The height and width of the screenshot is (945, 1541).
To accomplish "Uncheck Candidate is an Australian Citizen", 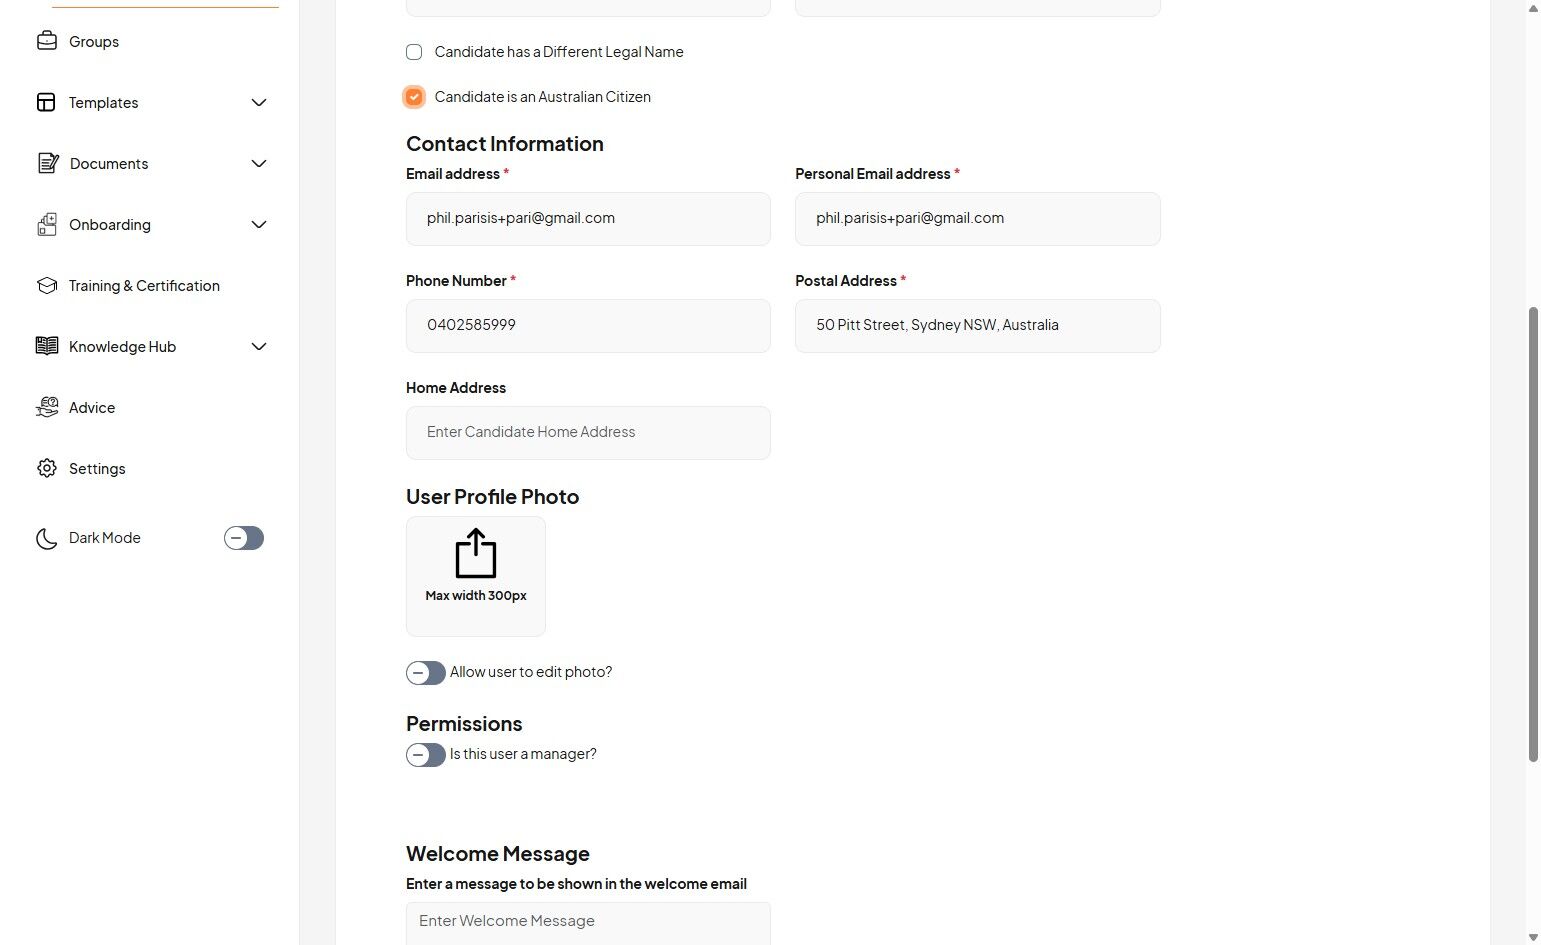I will click(x=414, y=97).
